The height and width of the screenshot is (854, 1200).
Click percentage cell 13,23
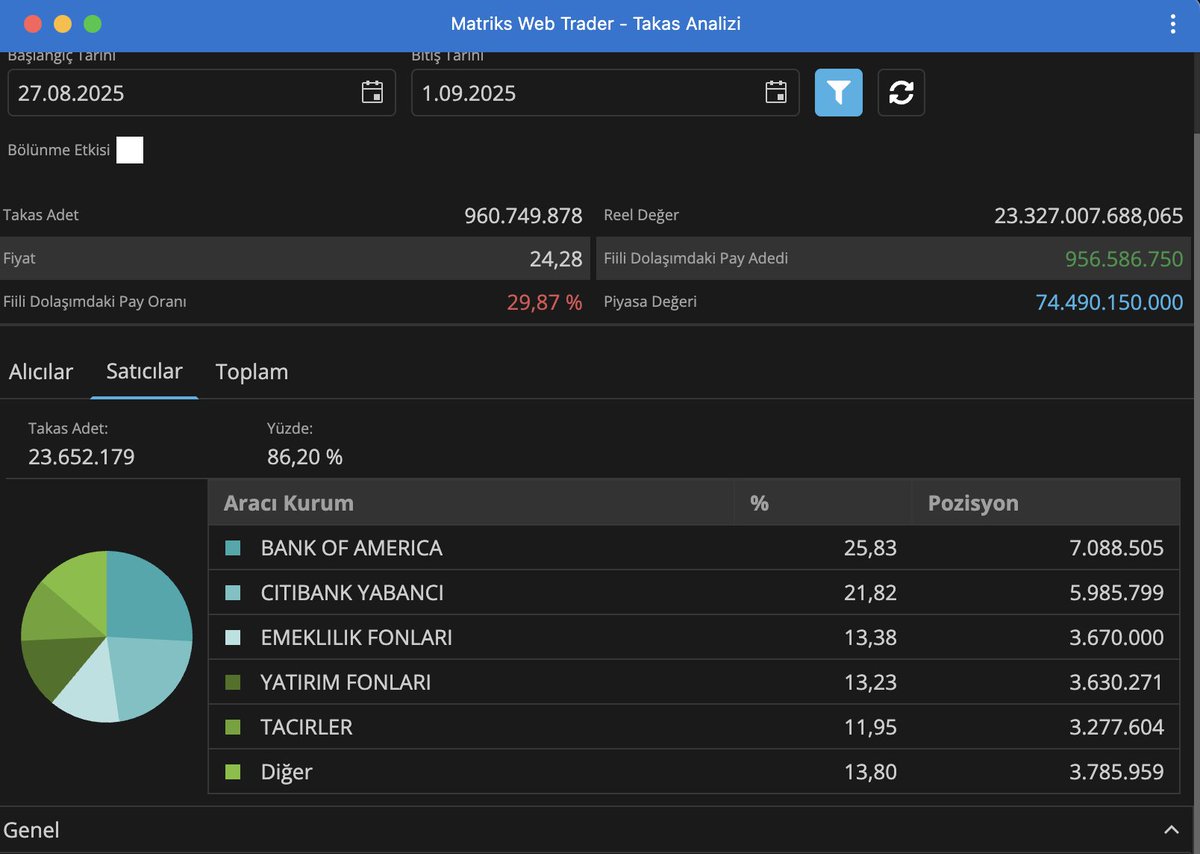(870, 682)
